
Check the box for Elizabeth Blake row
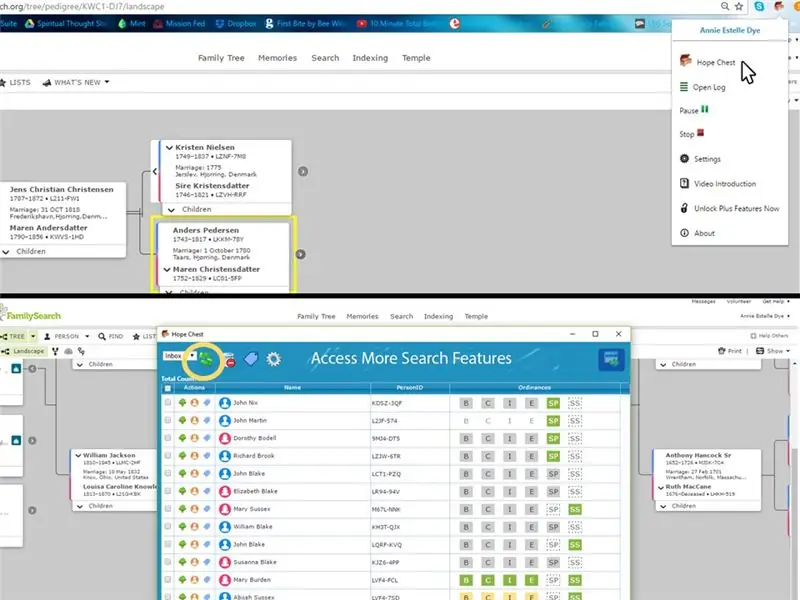(x=168, y=491)
